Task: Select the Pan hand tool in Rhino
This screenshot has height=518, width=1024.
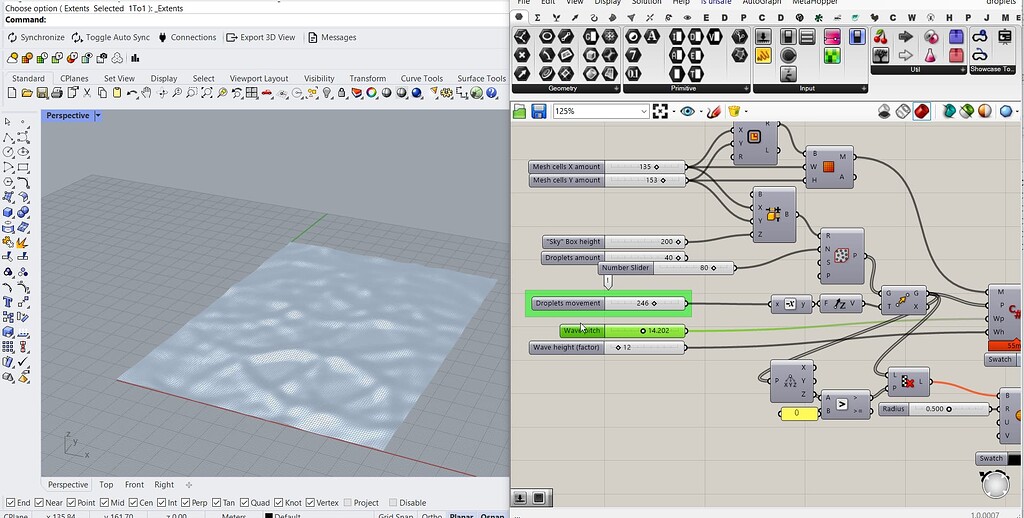Action: coord(146,93)
